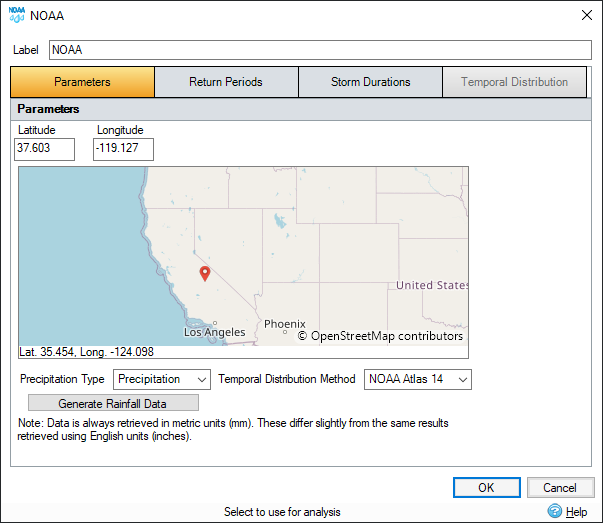
Task: Select the Temporal Distribution tab
Action: (x=515, y=82)
